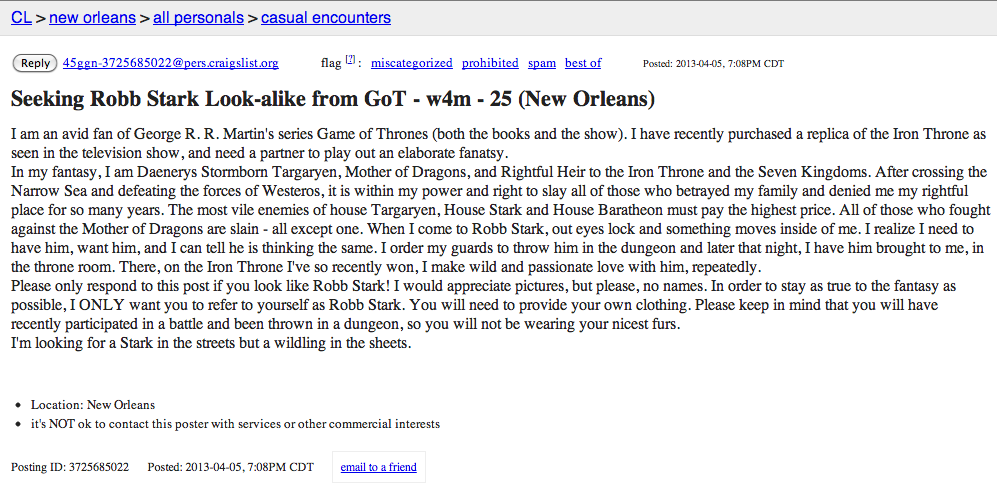
Task: Open the new orleans breadcrumb link
Action: pos(92,17)
